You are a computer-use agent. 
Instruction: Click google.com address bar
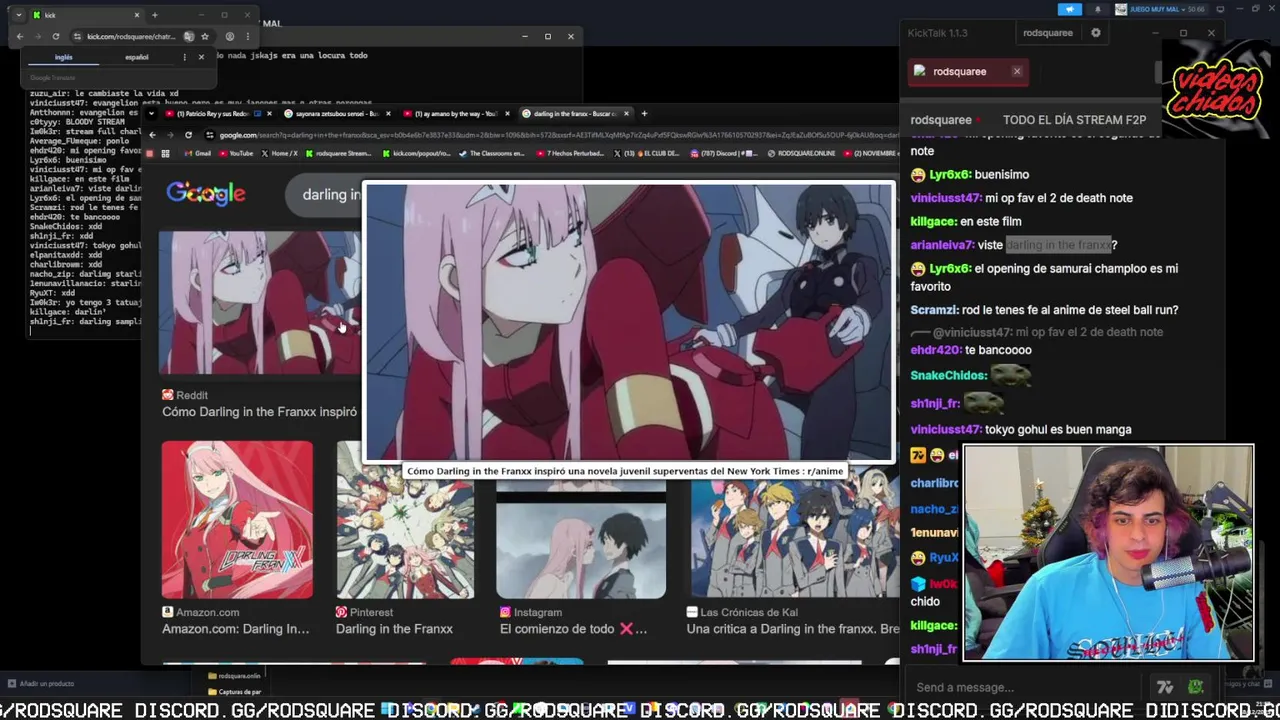point(550,135)
